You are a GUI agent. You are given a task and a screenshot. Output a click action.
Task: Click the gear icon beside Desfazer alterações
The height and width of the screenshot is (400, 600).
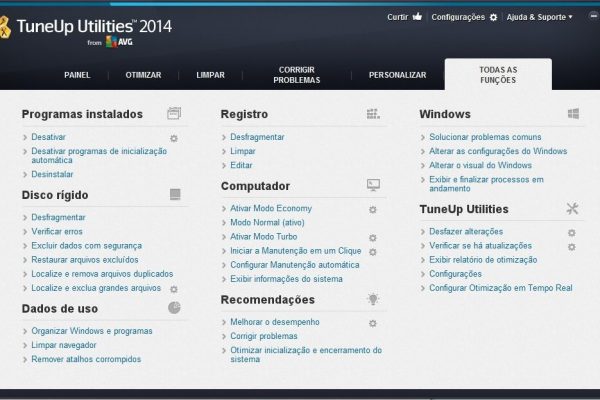coord(572,232)
